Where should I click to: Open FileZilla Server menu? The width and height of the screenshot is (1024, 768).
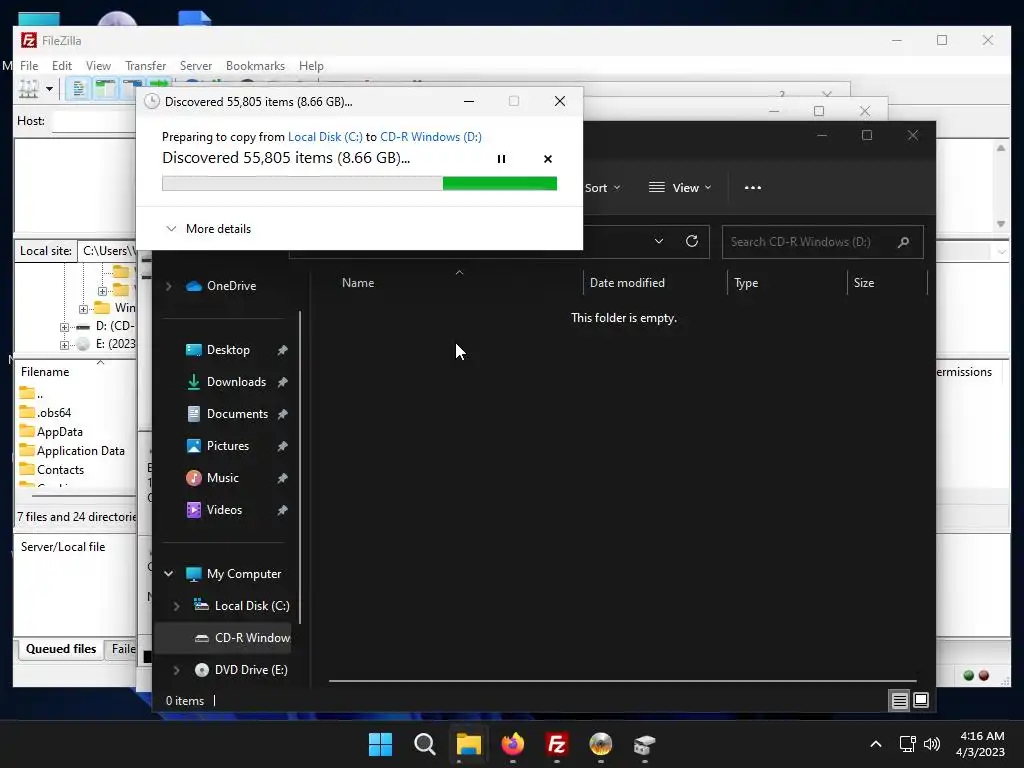pyautogui.click(x=196, y=66)
